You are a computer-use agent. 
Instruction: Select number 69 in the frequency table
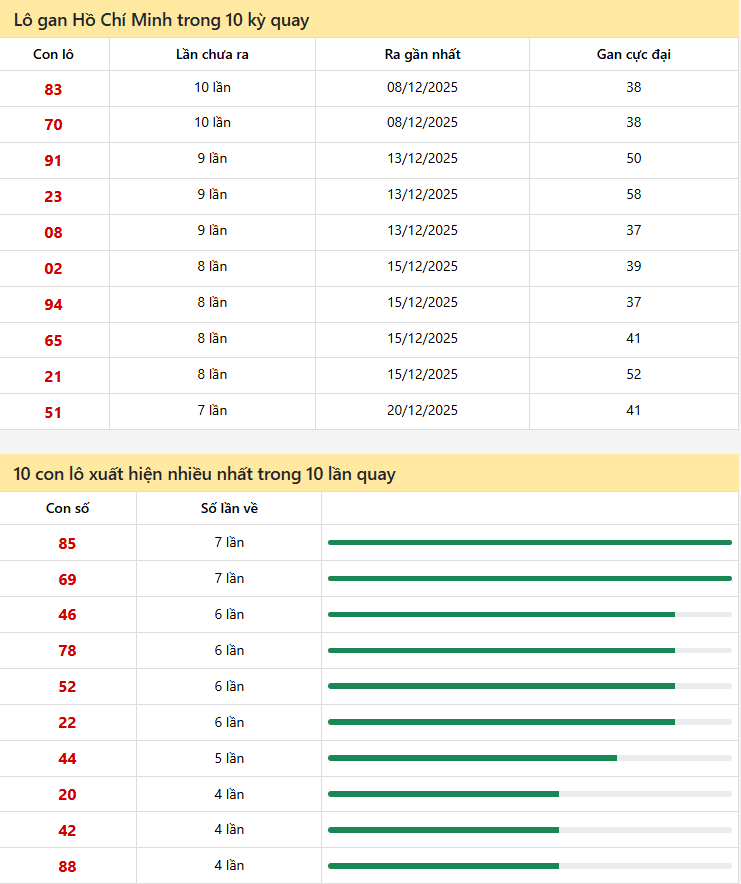pyautogui.click(x=67, y=579)
